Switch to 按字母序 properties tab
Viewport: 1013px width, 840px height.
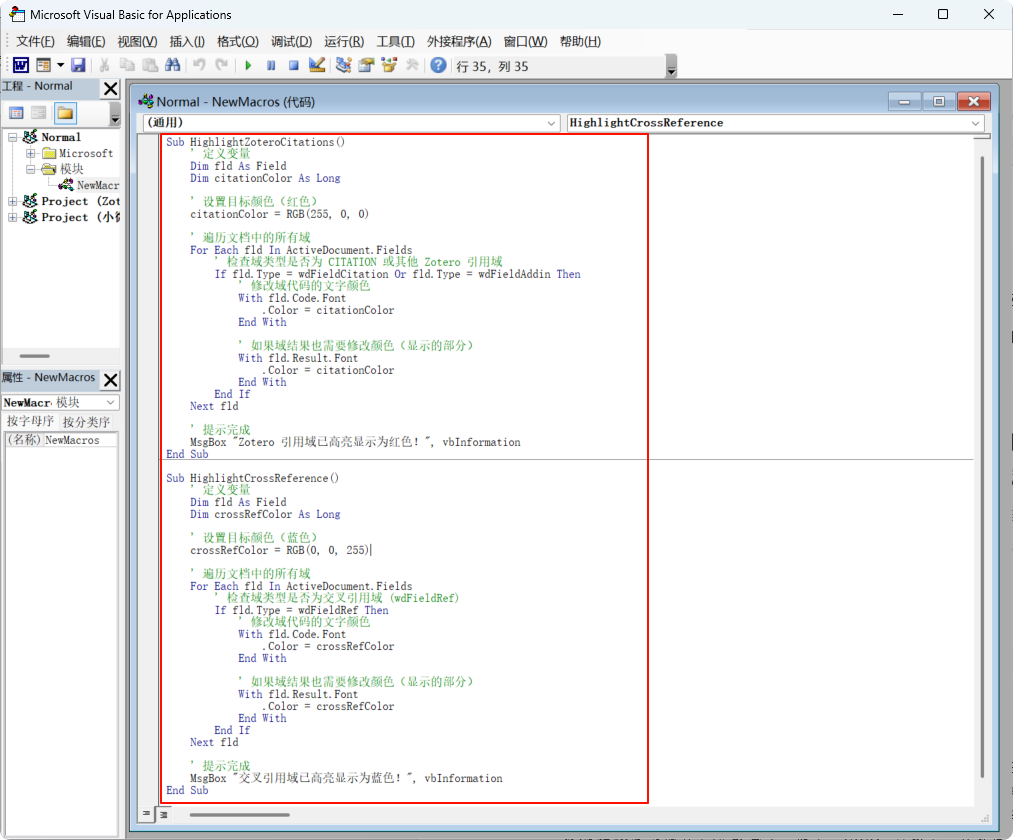click(30, 421)
